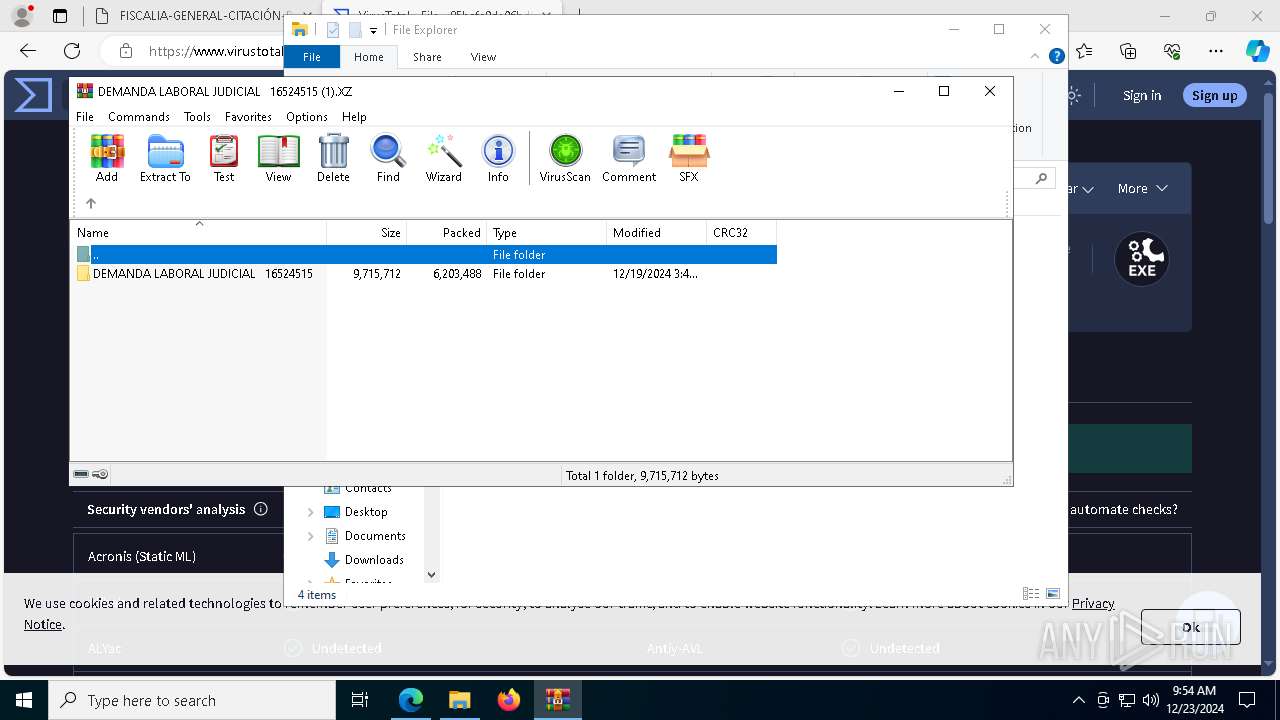Click the Delete trash can icon

coord(333,158)
